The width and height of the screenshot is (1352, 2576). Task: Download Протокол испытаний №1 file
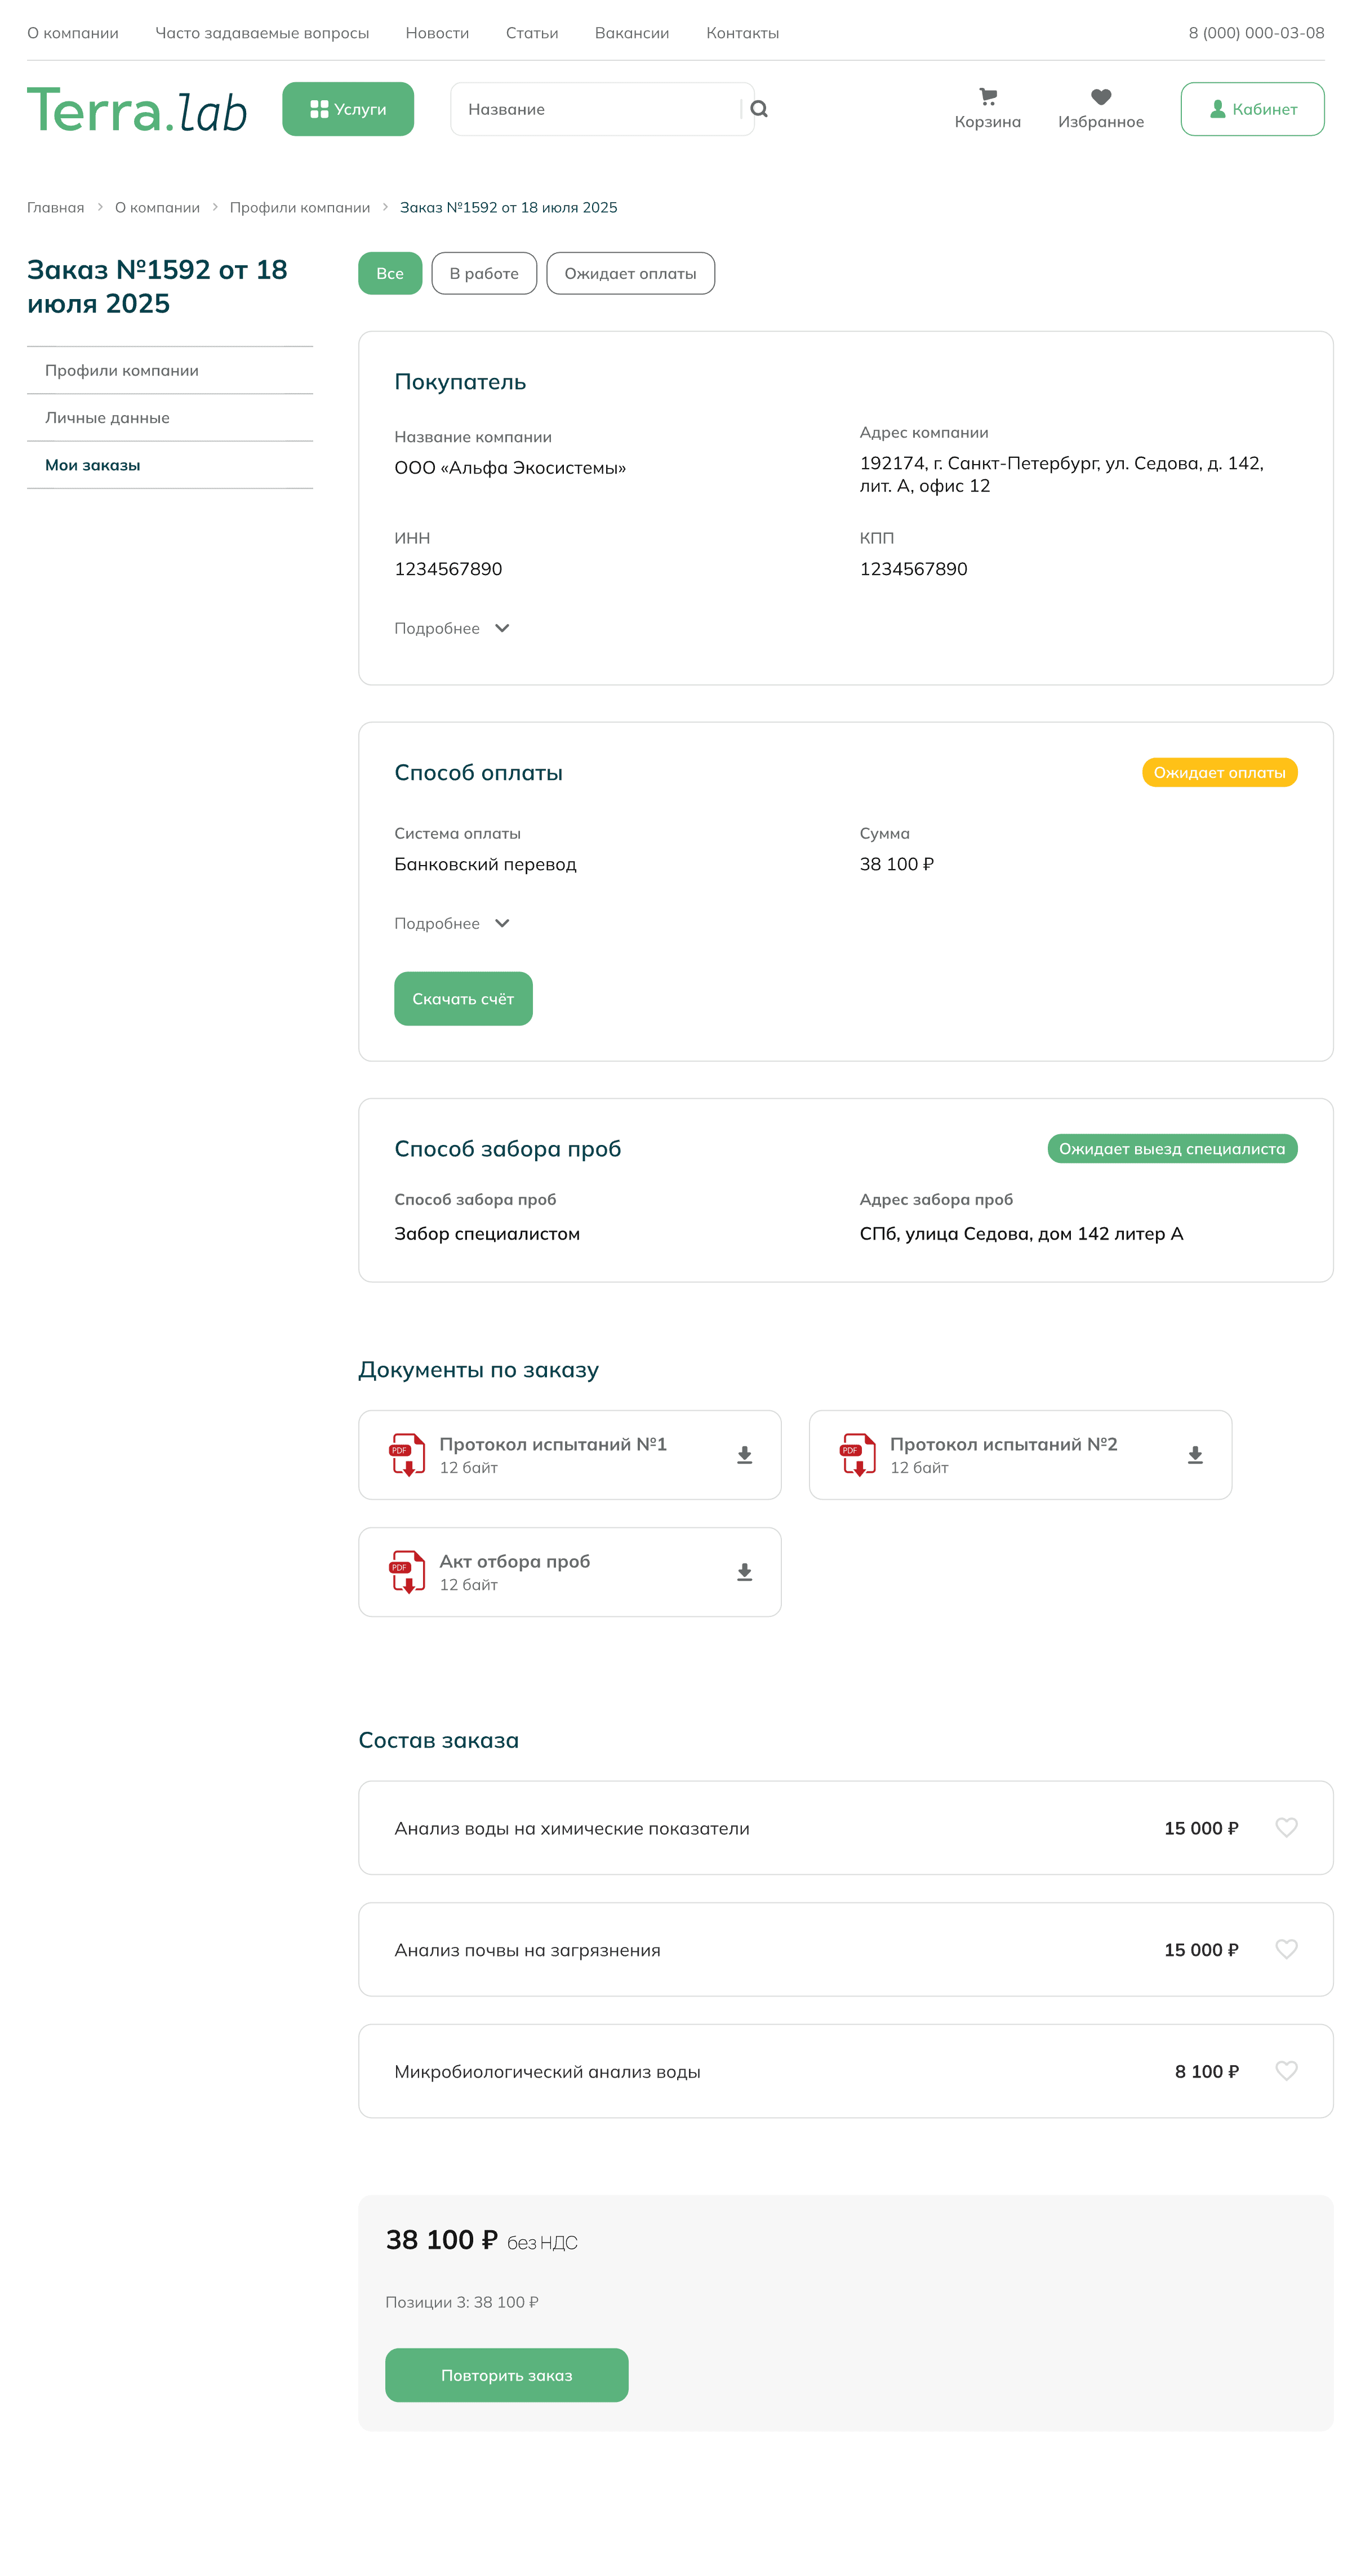click(744, 1455)
